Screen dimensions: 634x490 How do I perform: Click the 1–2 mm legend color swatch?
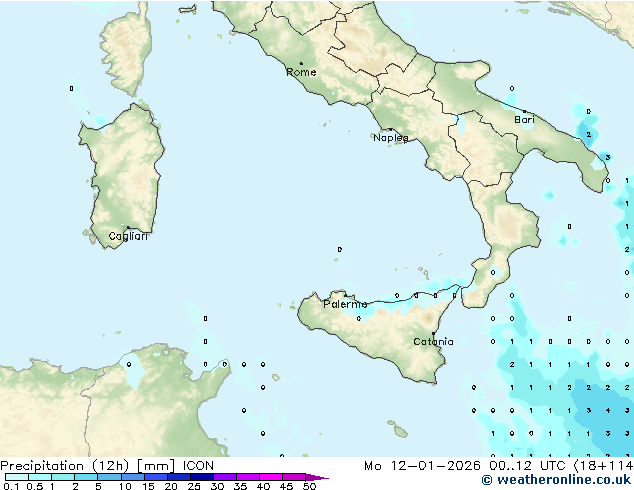coord(63,477)
